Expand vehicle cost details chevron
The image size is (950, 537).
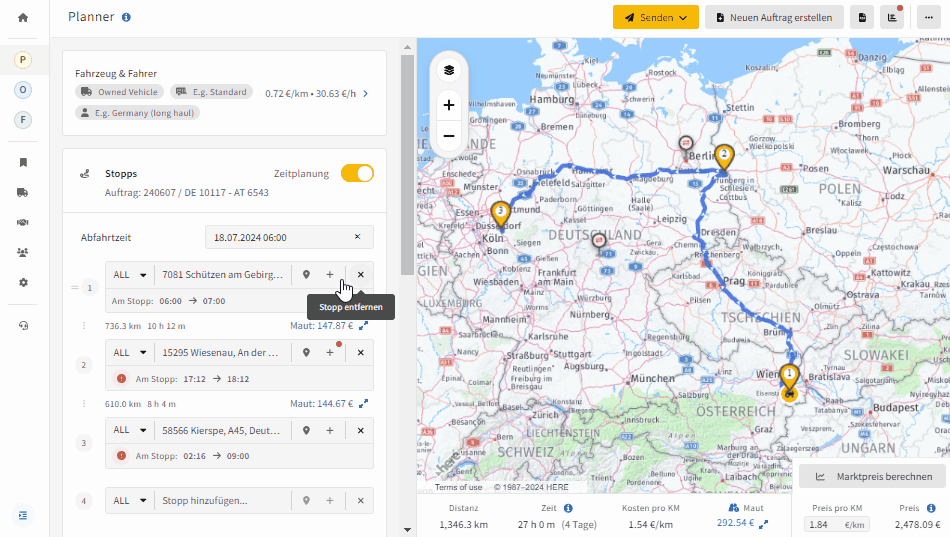(x=365, y=93)
